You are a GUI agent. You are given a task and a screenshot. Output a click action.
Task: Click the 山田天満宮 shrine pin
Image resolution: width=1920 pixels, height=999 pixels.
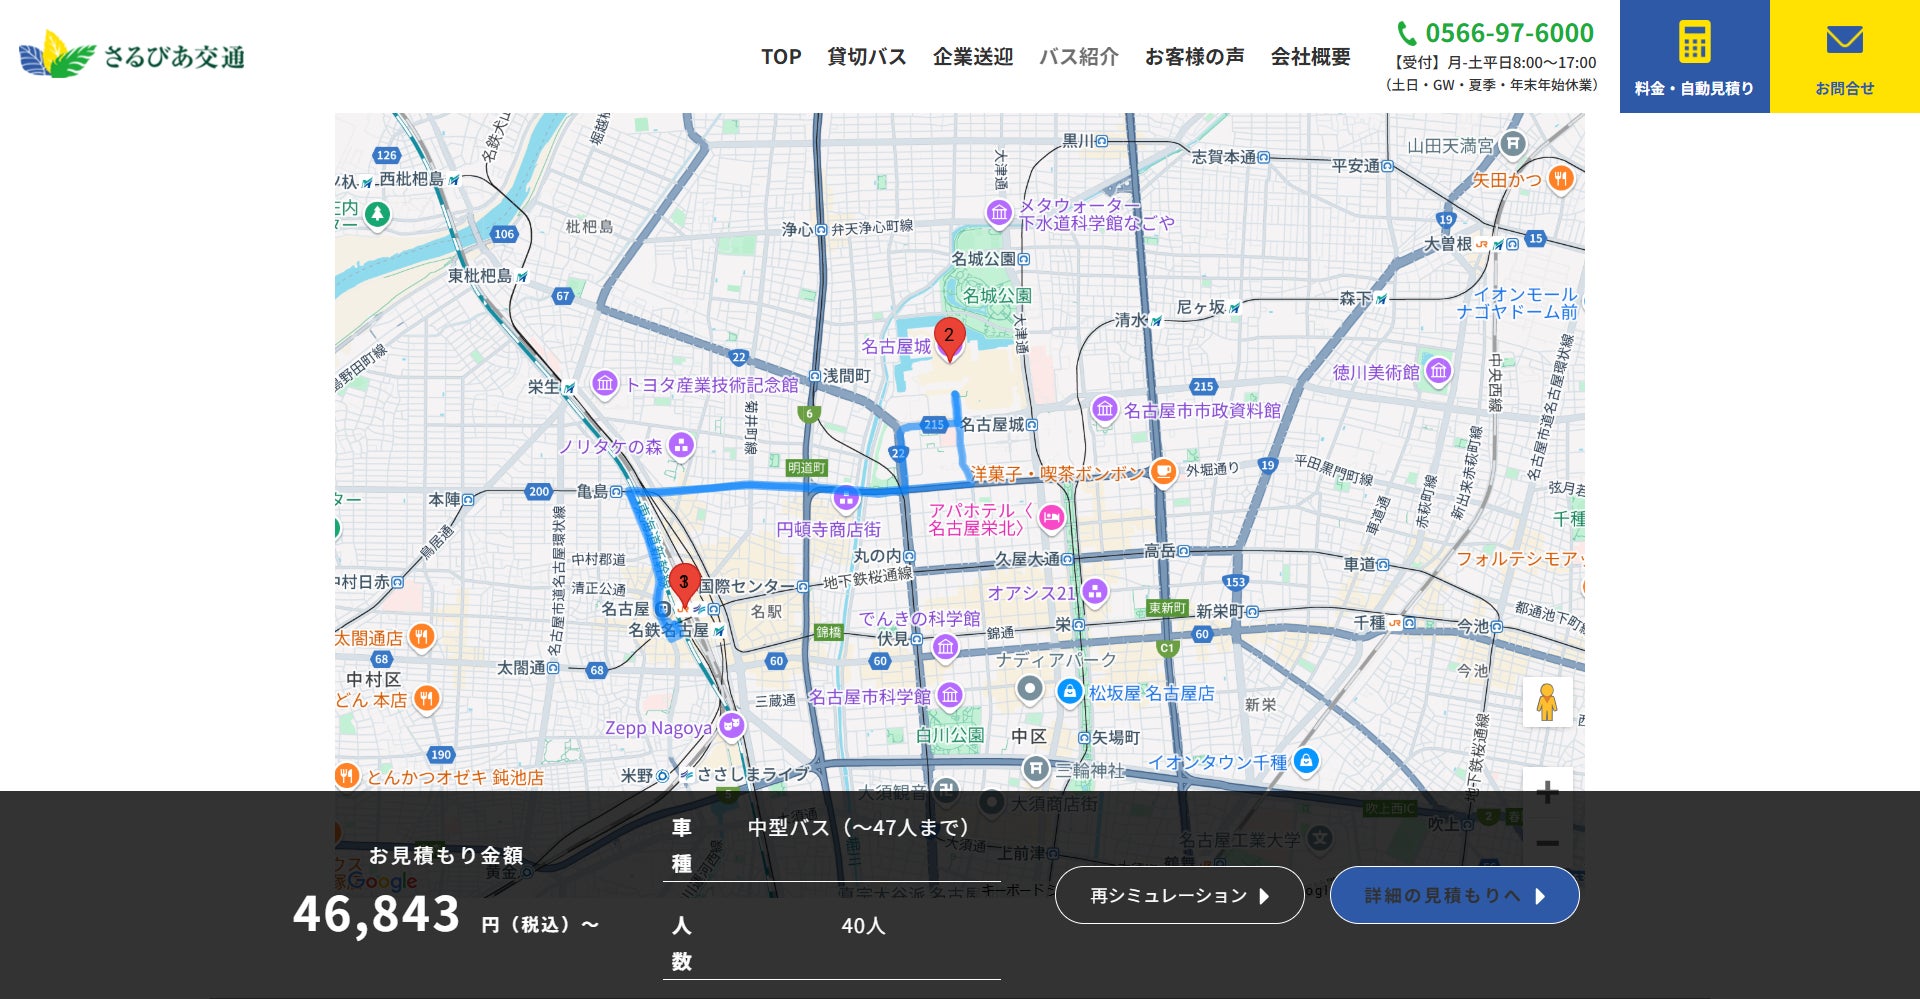(1513, 145)
